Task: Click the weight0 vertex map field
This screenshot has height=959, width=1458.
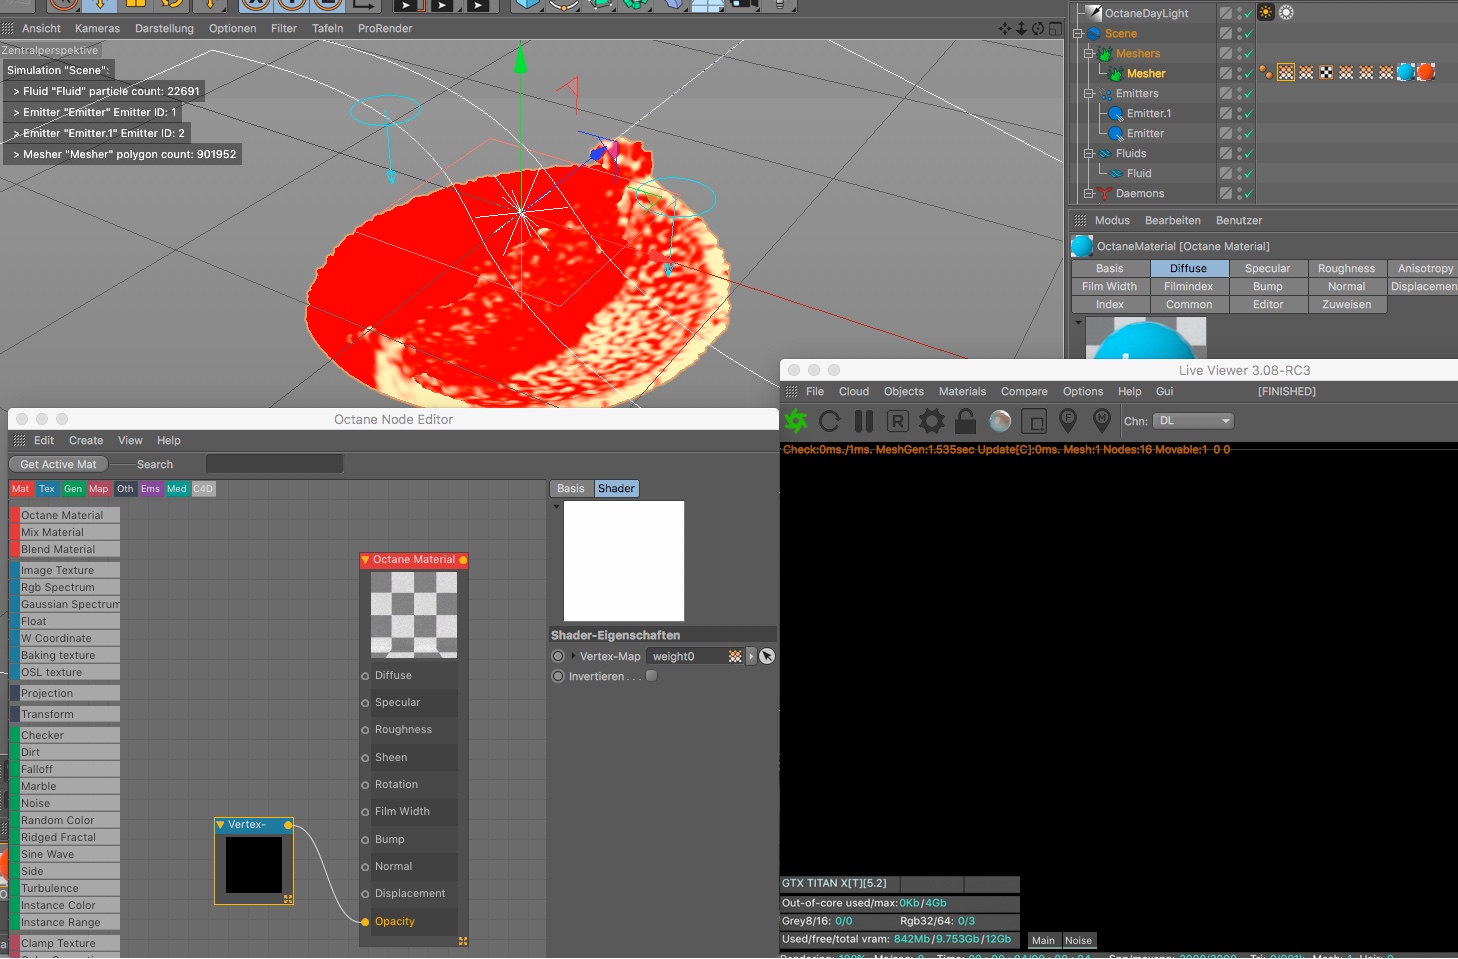Action: 695,657
